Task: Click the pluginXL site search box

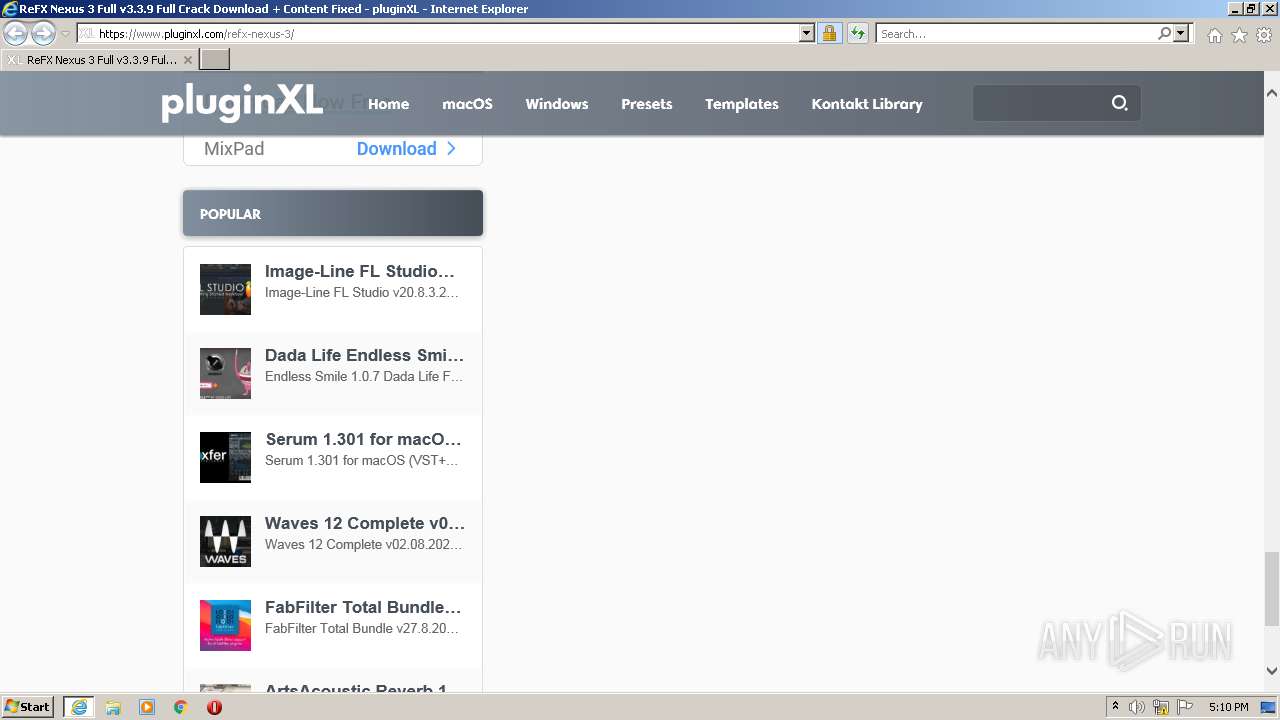Action: 1040,103
